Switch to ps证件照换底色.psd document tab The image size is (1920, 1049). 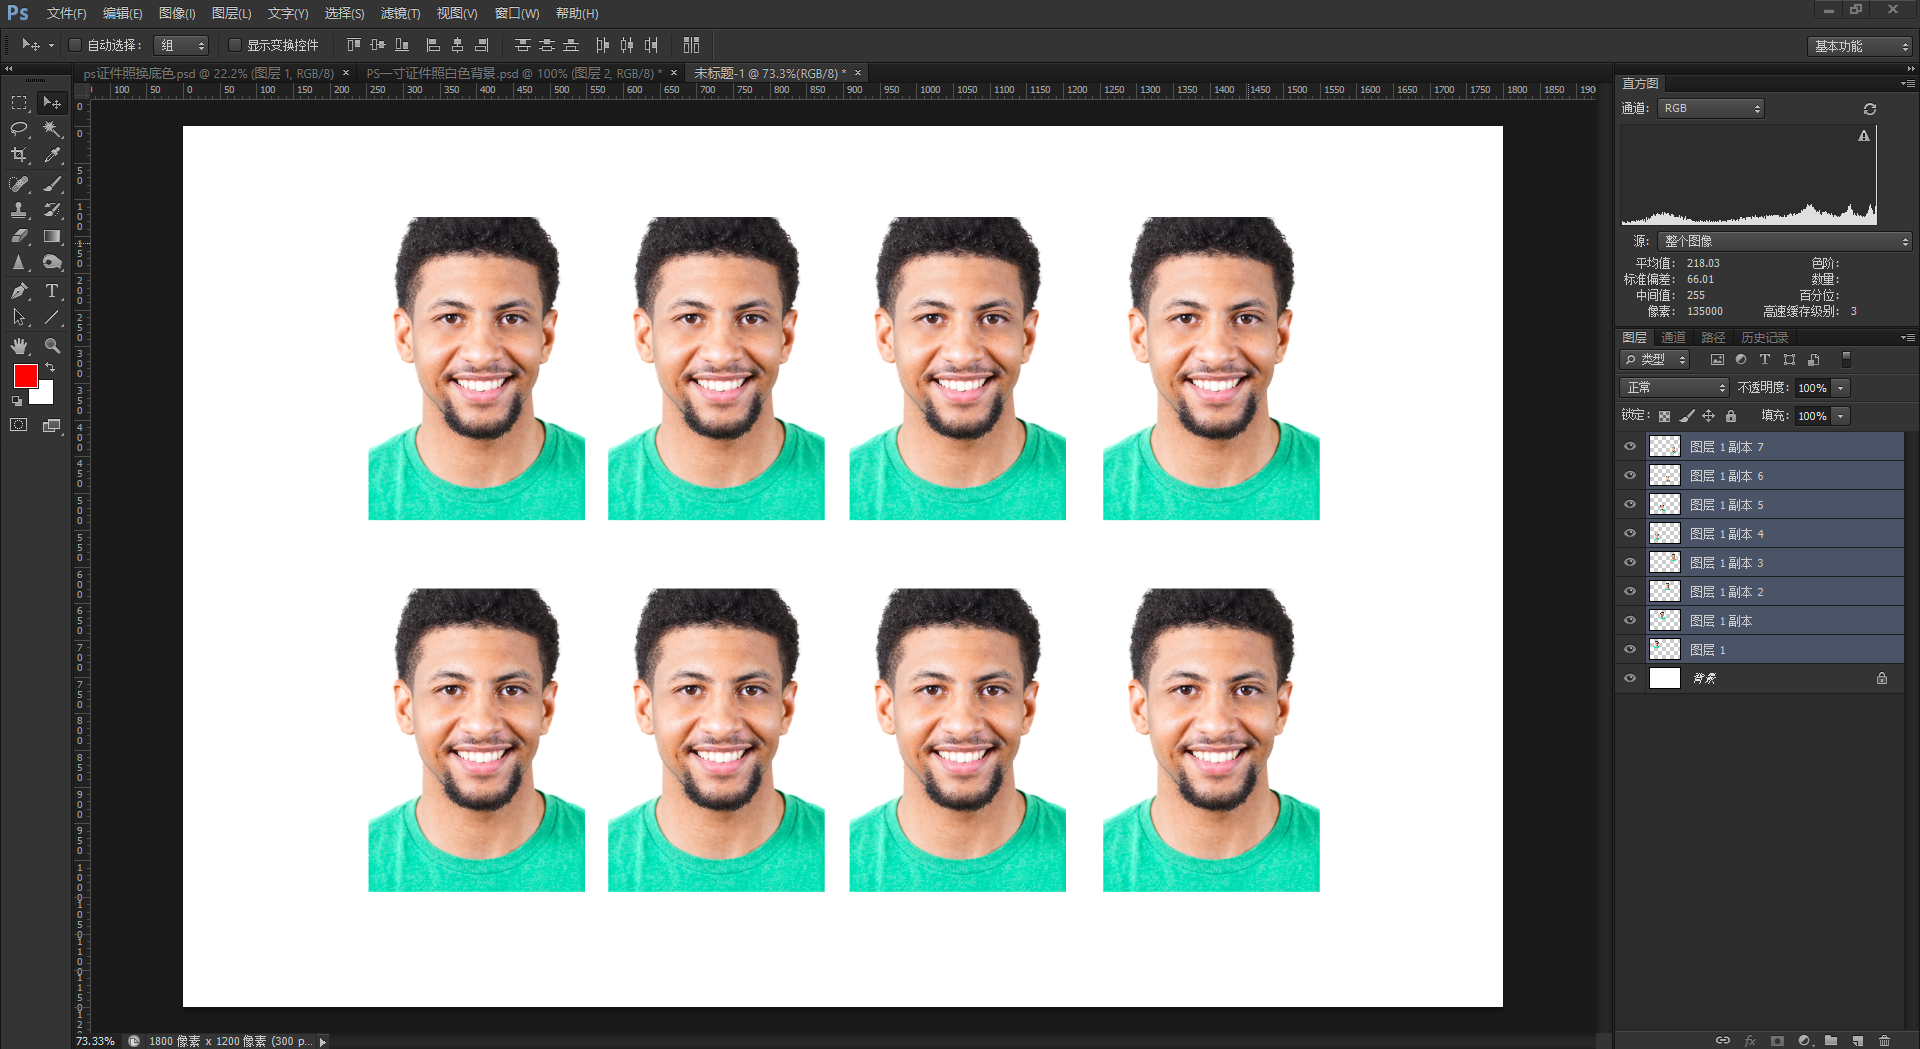(208, 73)
